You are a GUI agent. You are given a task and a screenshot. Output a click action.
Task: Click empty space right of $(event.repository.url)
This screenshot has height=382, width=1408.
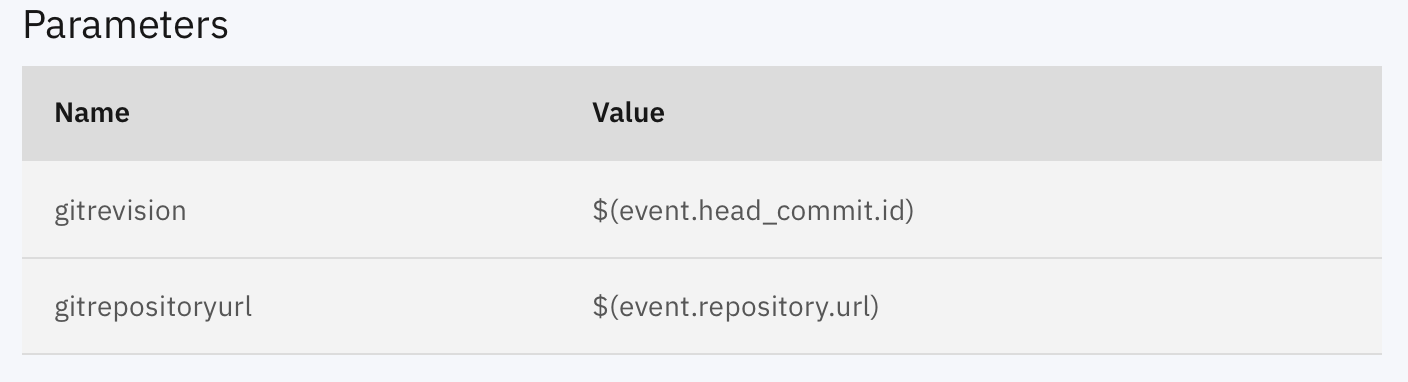coord(1130,306)
